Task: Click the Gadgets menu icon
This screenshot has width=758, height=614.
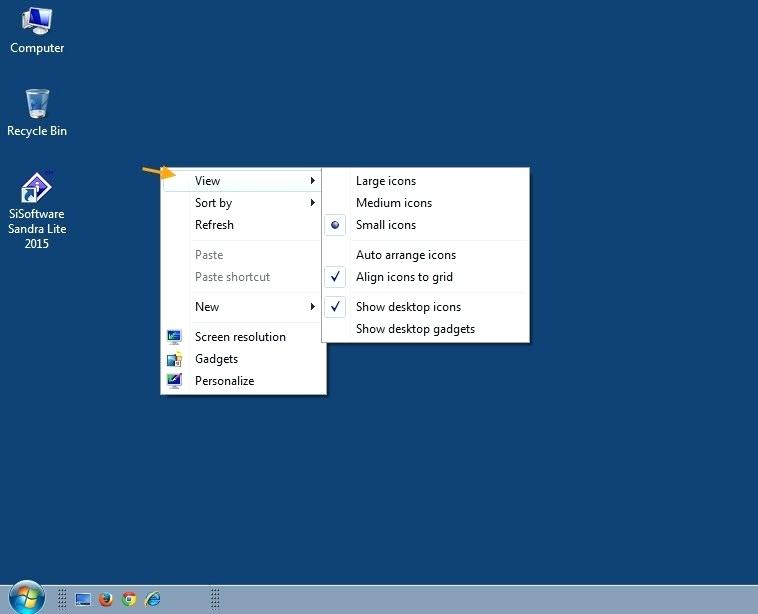Action: [174, 359]
